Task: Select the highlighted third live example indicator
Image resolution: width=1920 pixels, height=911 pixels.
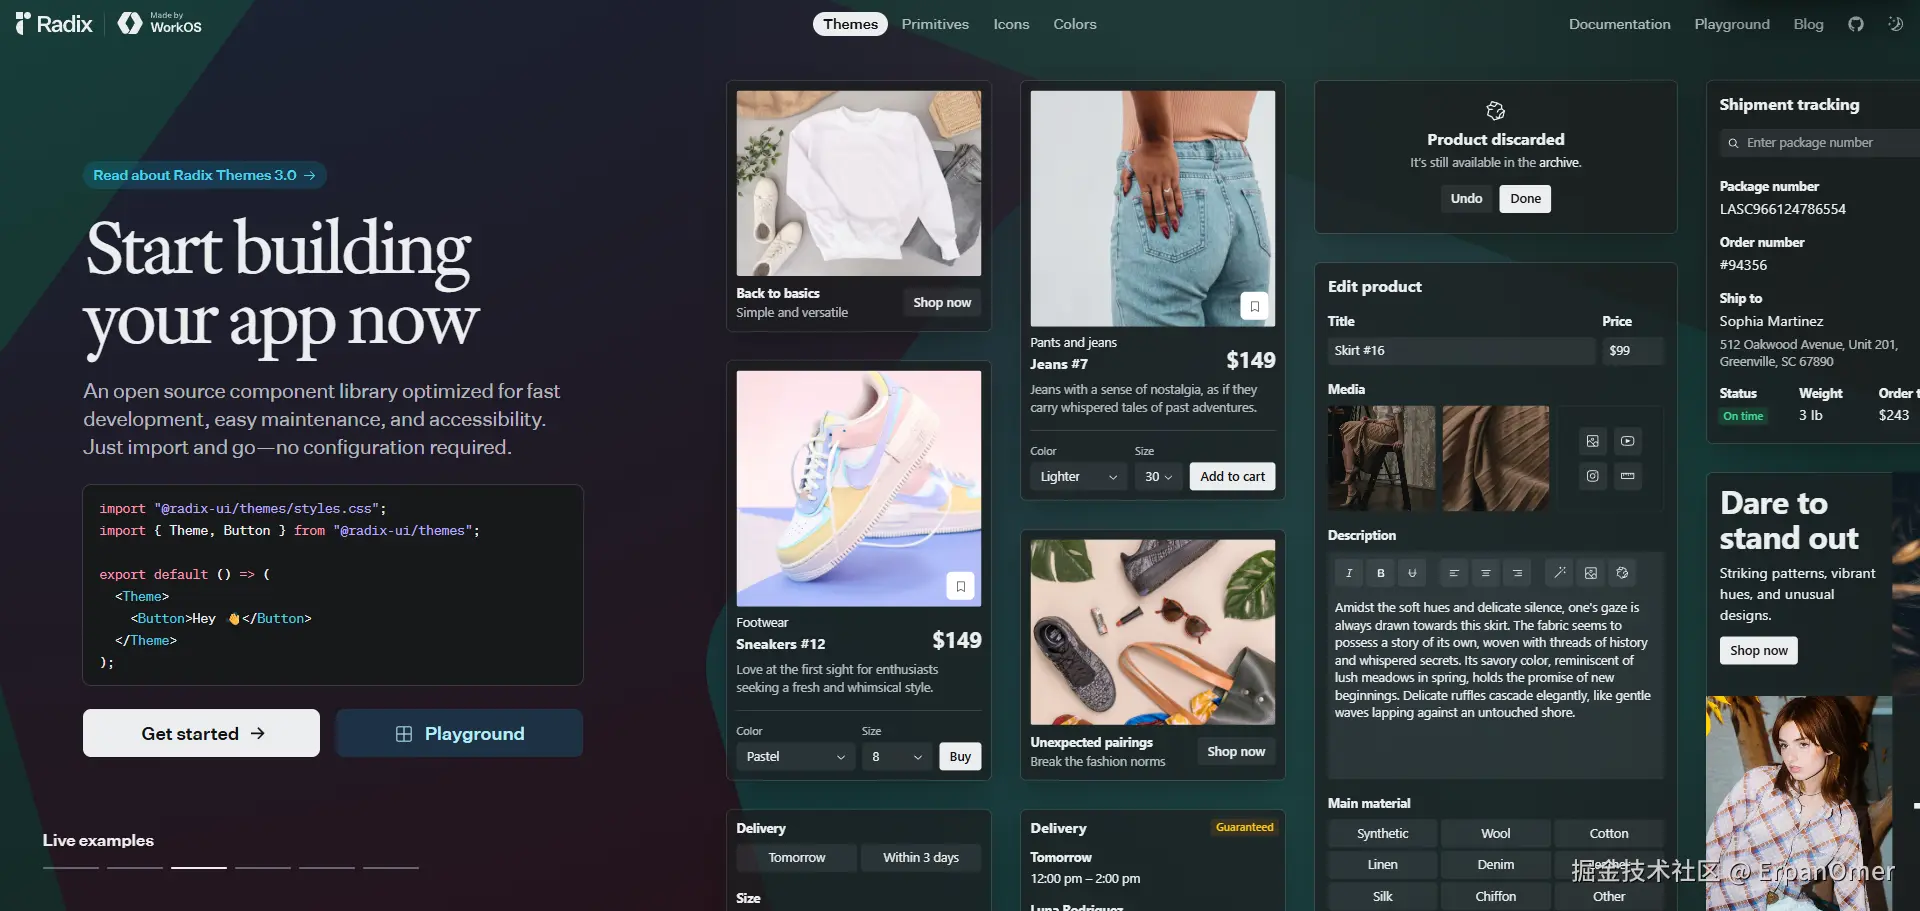Action: point(199,867)
